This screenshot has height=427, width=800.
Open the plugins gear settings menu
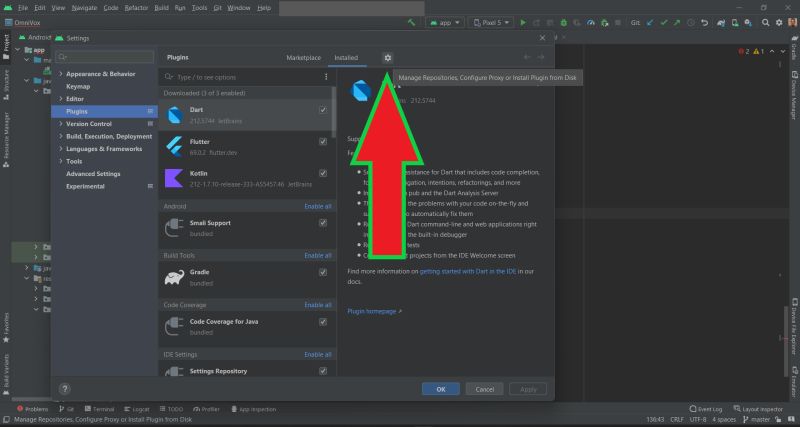coord(387,58)
